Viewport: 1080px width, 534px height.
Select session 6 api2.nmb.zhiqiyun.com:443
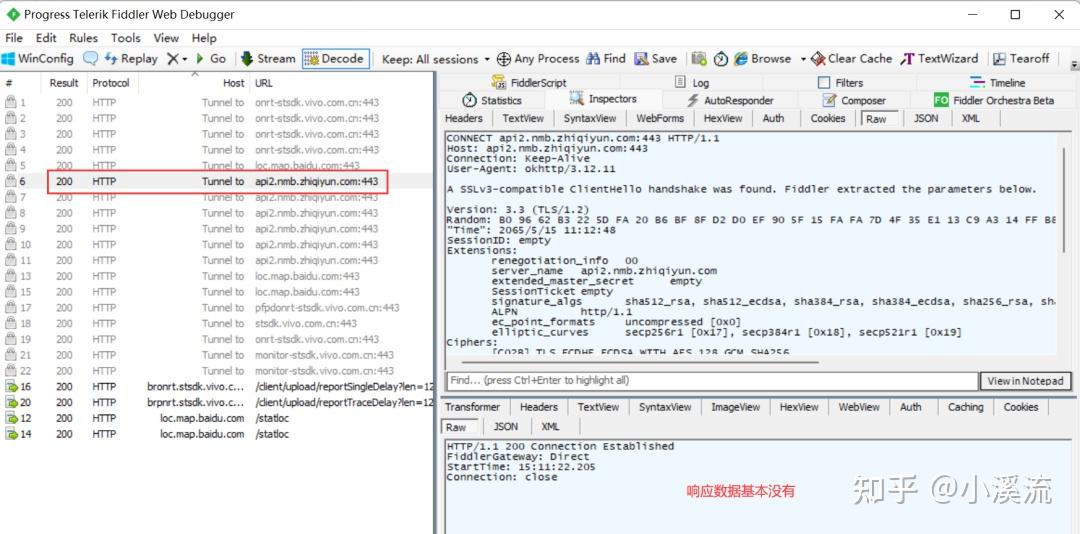click(217, 181)
